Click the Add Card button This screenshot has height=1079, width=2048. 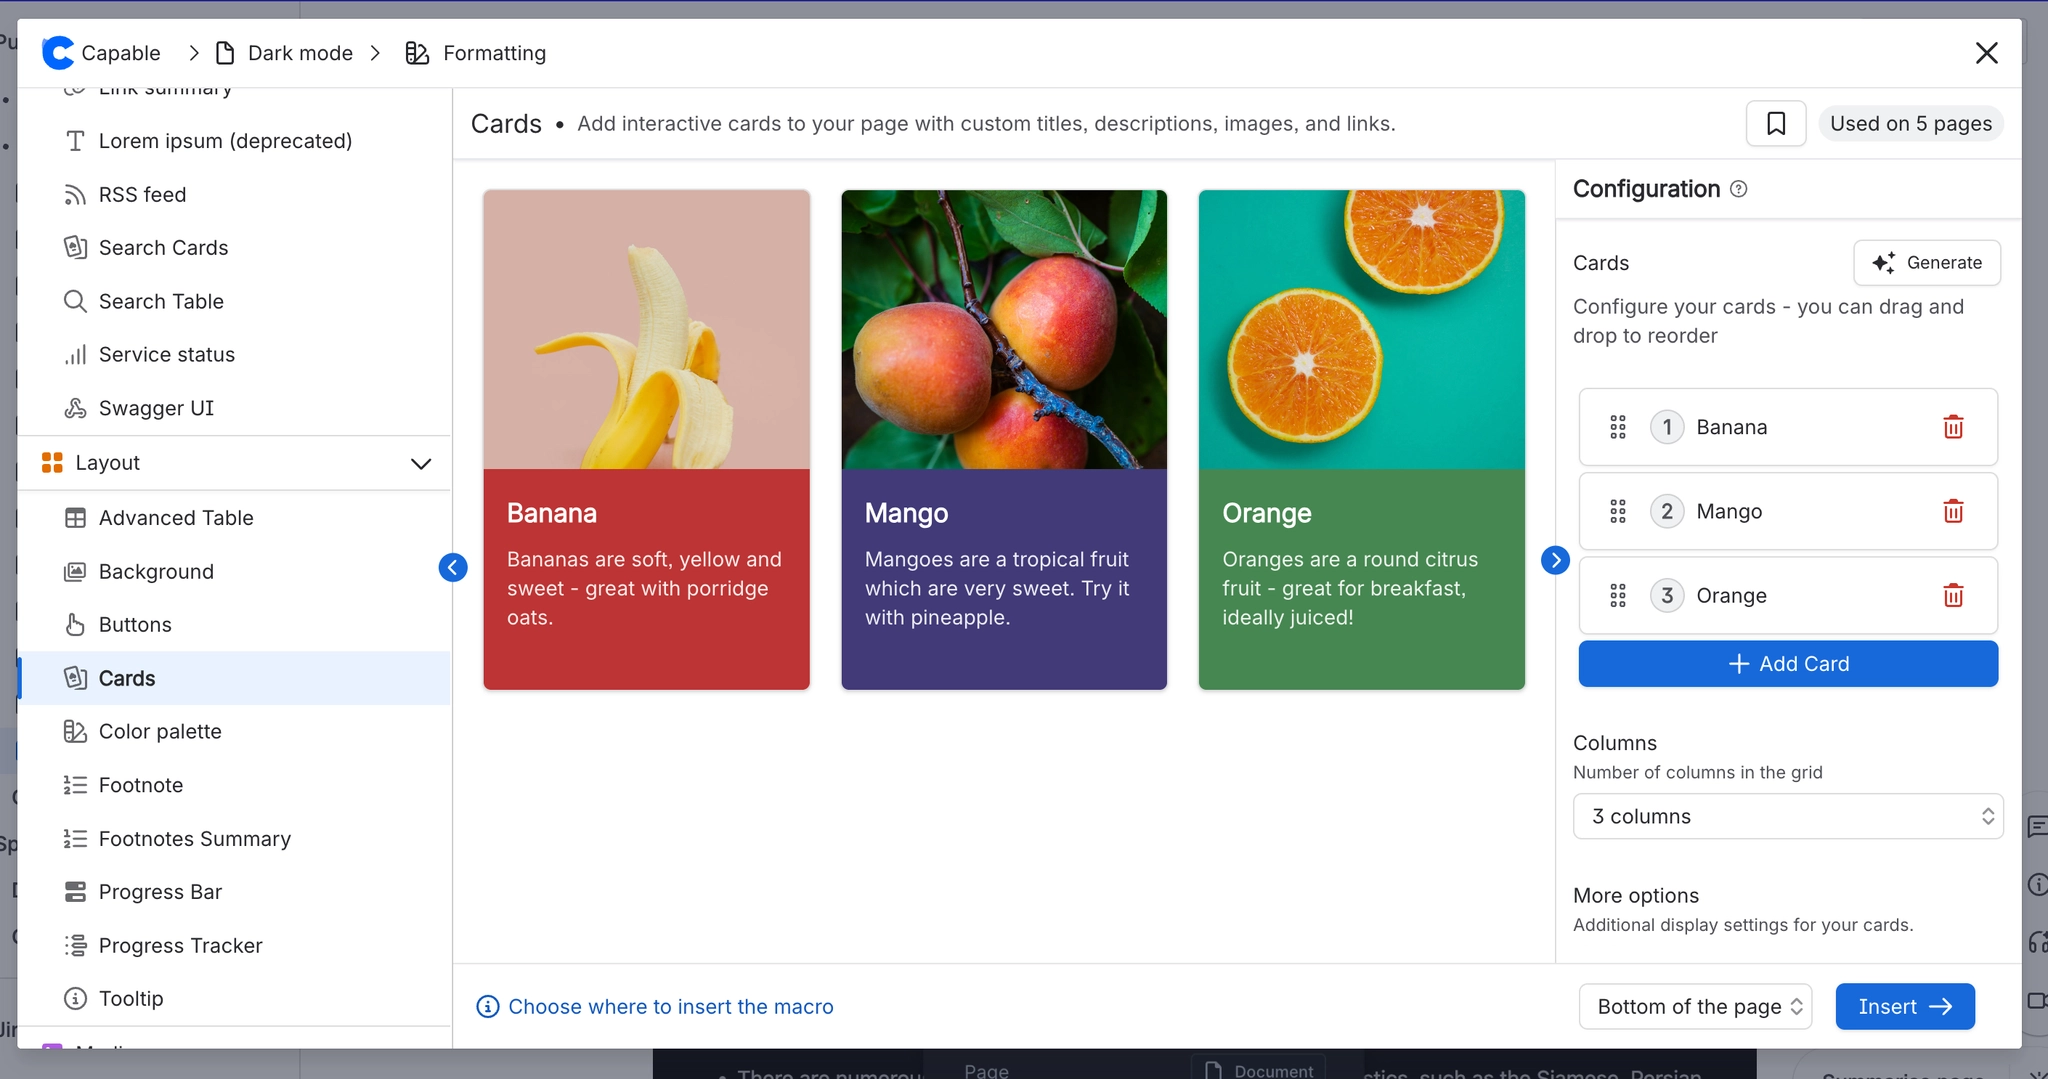[x=1786, y=663]
